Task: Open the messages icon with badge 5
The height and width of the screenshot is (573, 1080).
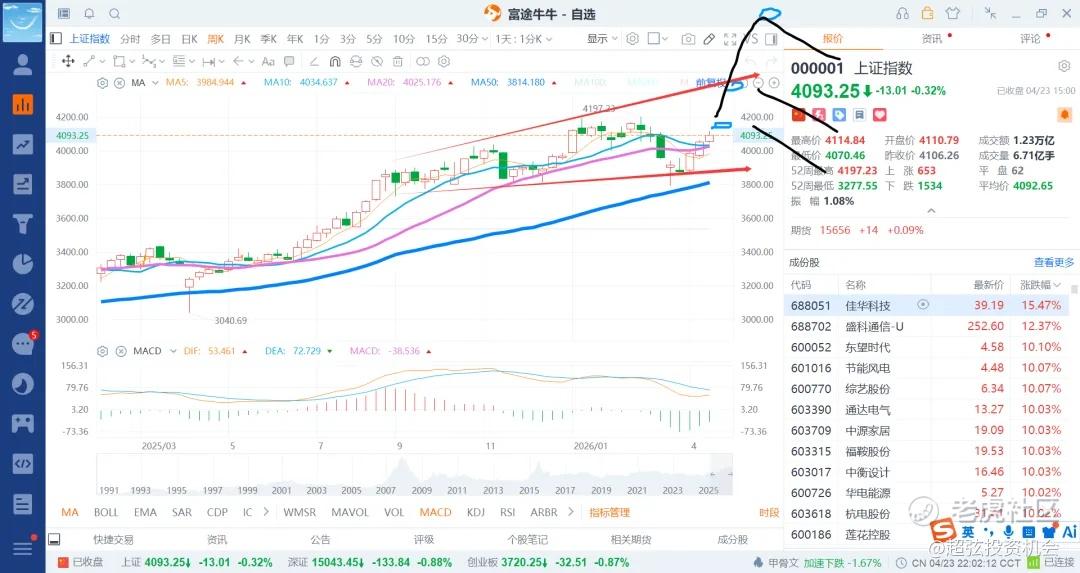Action: (23, 344)
